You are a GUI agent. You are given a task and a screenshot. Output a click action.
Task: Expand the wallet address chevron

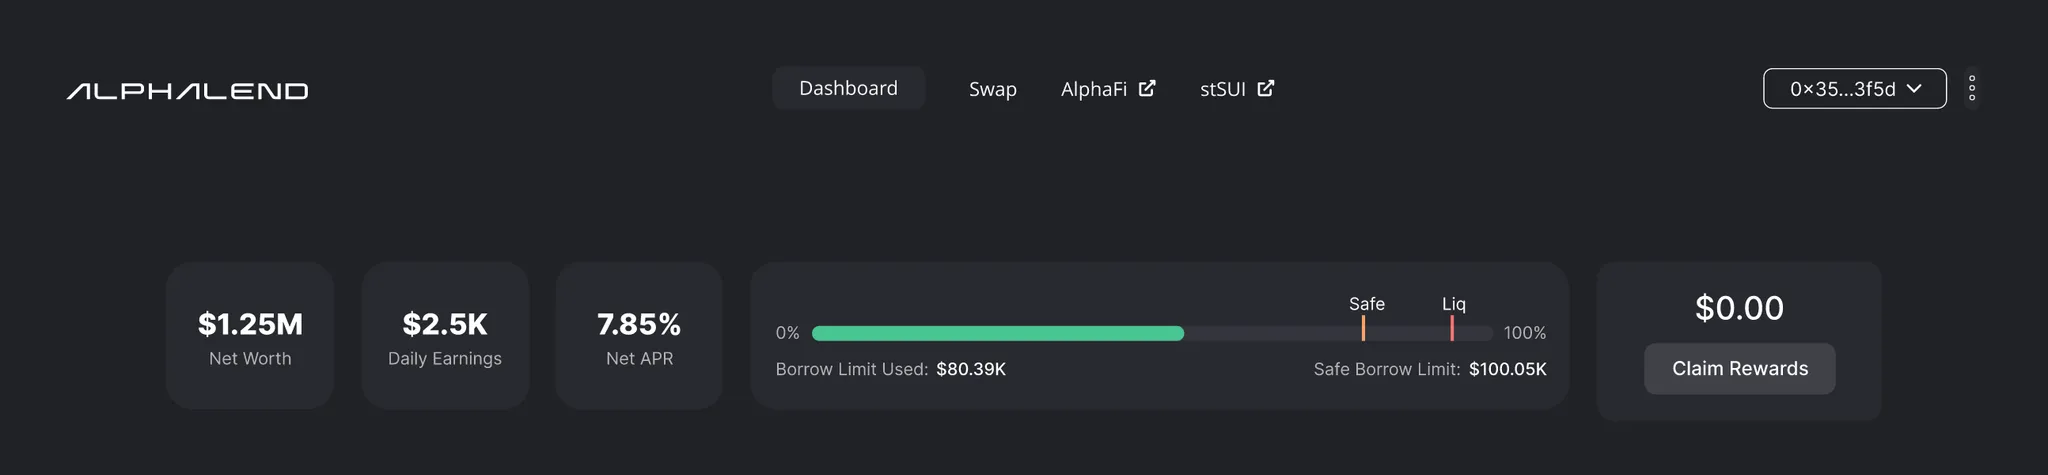point(1914,88)
